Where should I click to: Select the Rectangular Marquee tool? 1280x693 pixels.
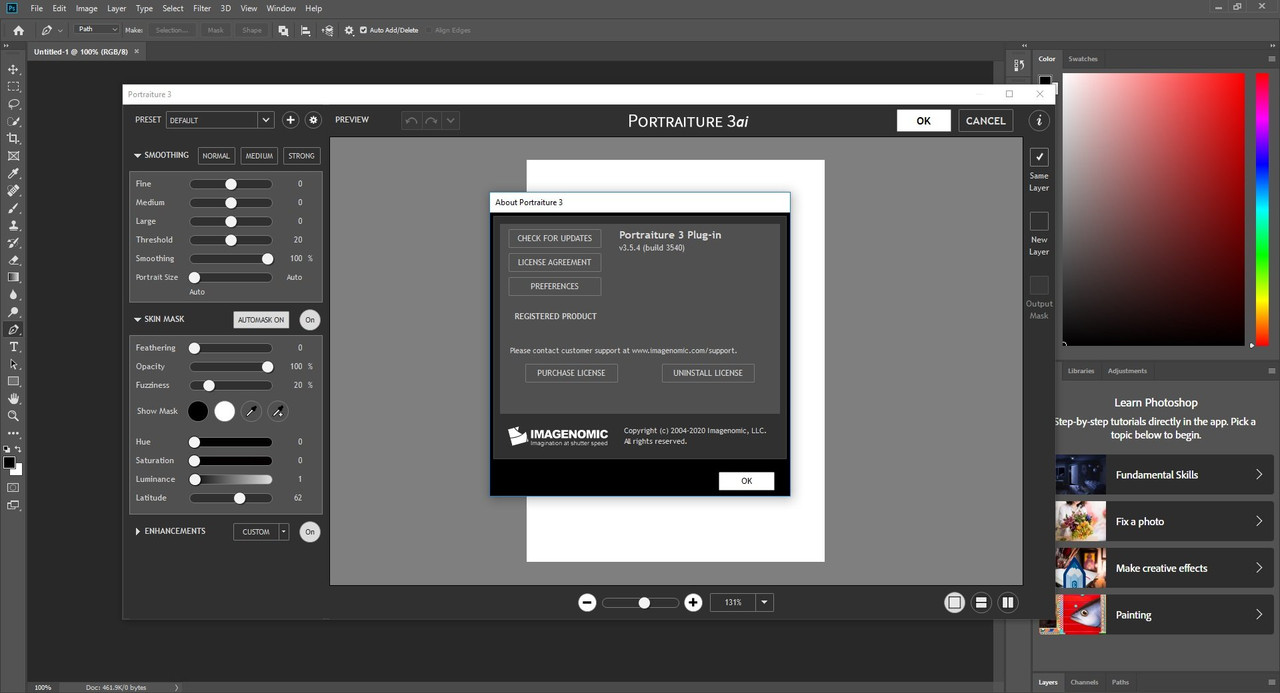(x=13, y=87)
